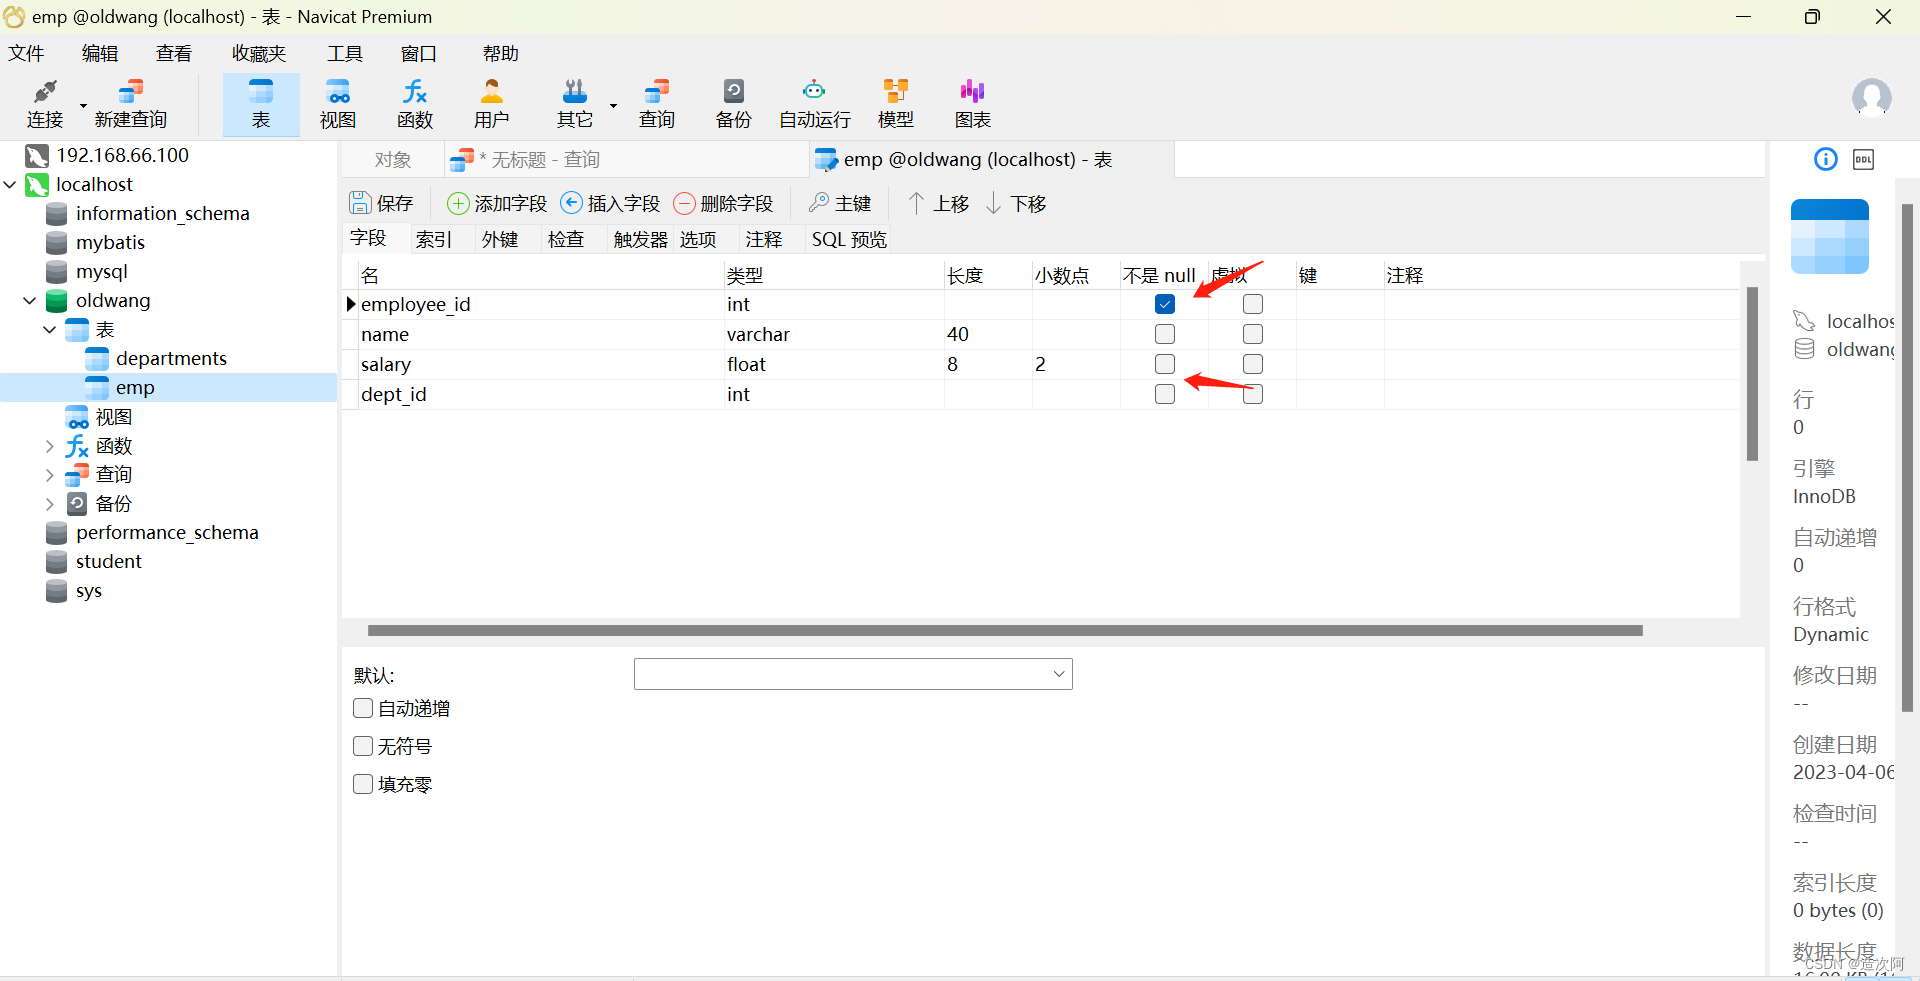Open 自动运行 automation toolbar icon

click(x=815, y=104)
